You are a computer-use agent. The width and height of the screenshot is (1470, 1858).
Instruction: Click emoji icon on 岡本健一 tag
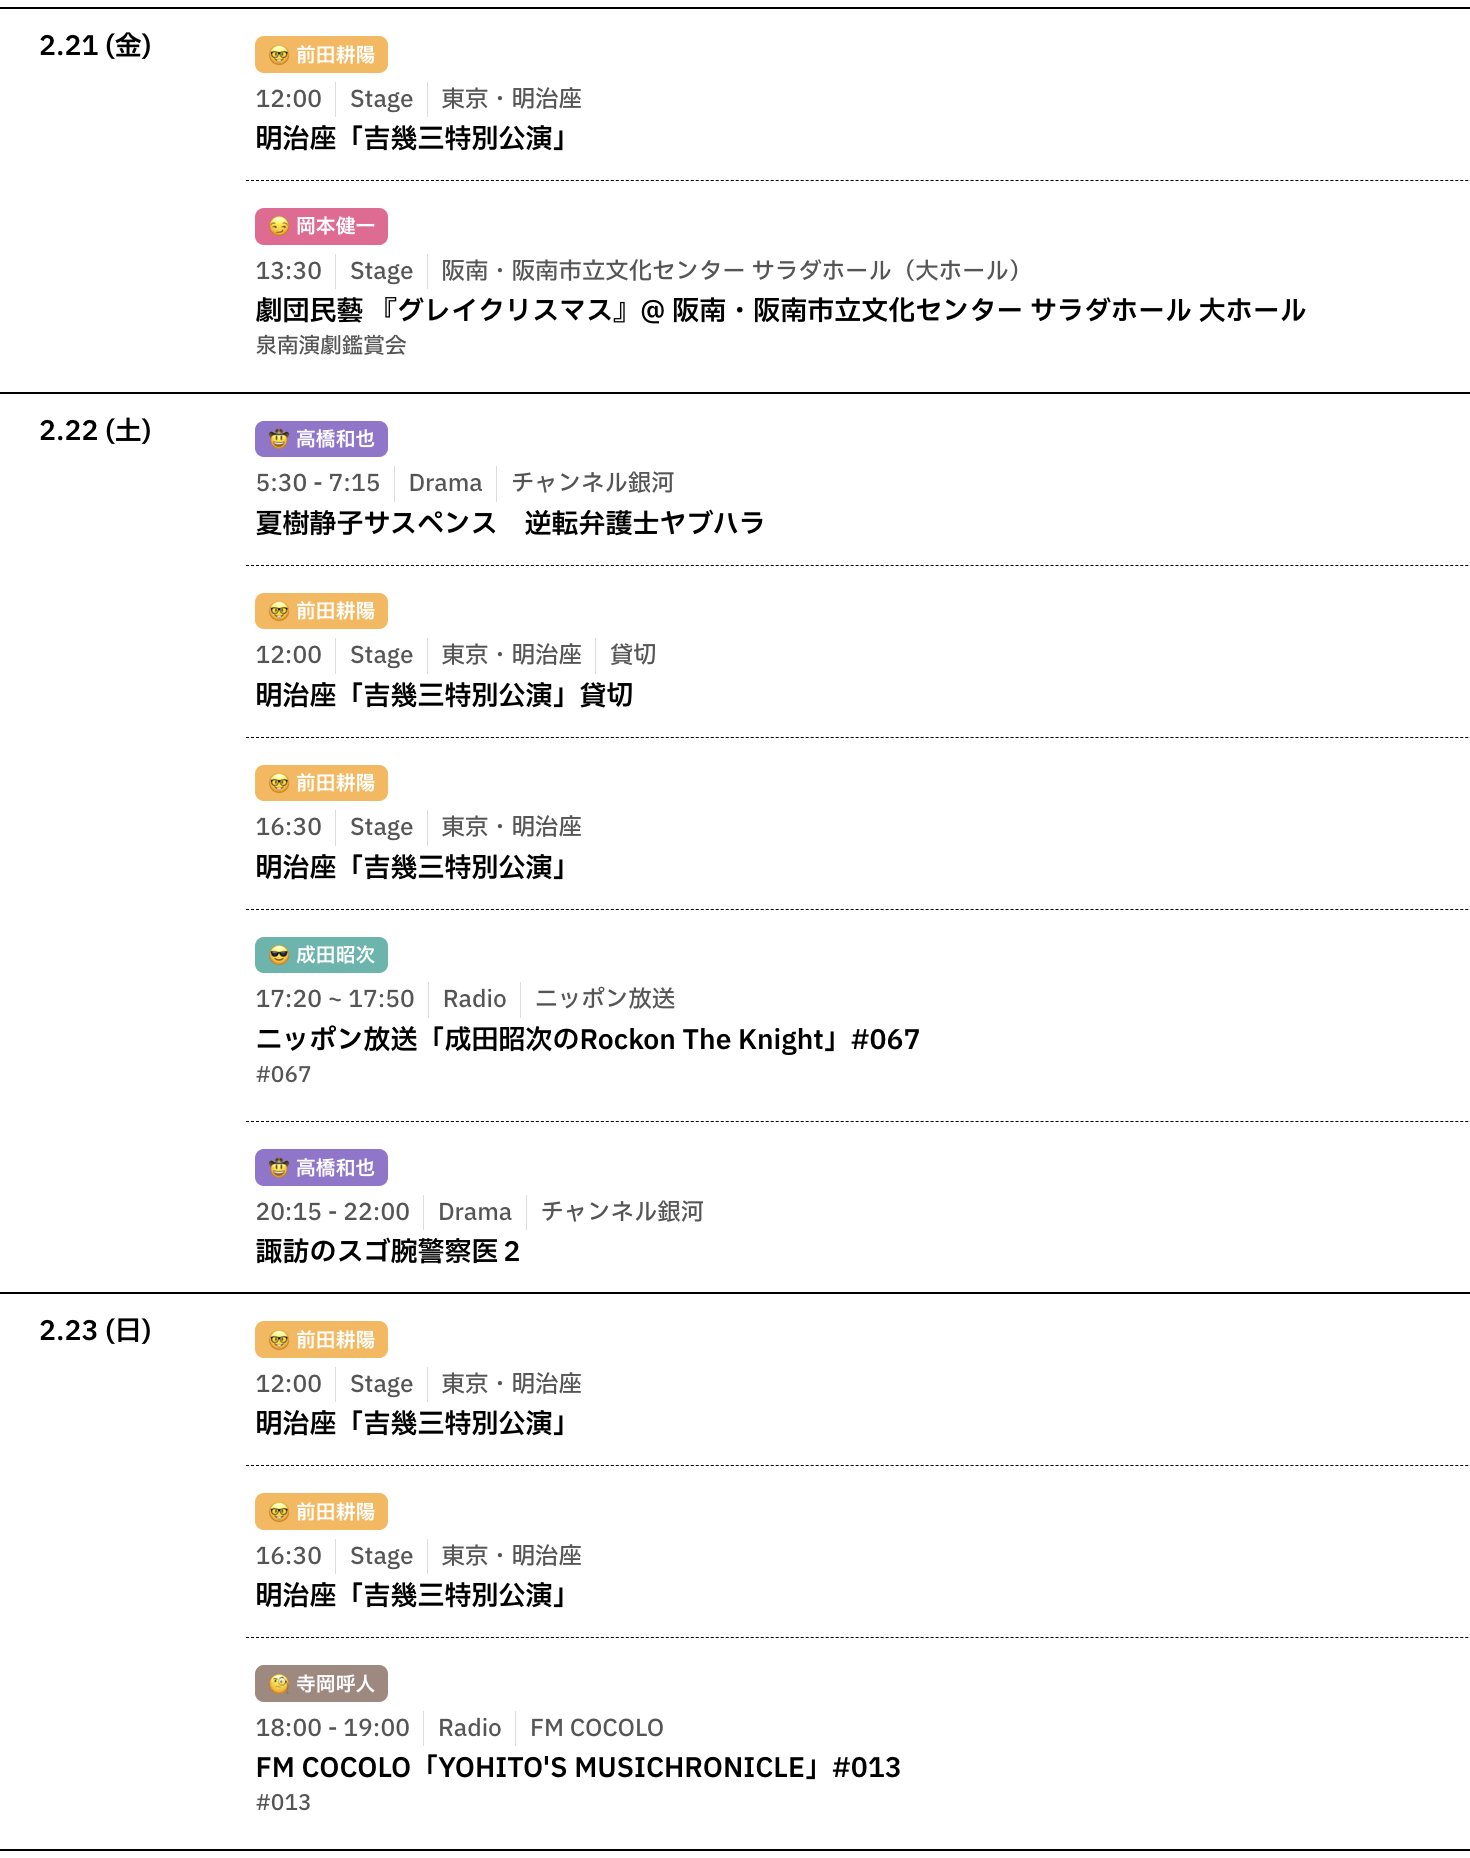click(279, 227)
